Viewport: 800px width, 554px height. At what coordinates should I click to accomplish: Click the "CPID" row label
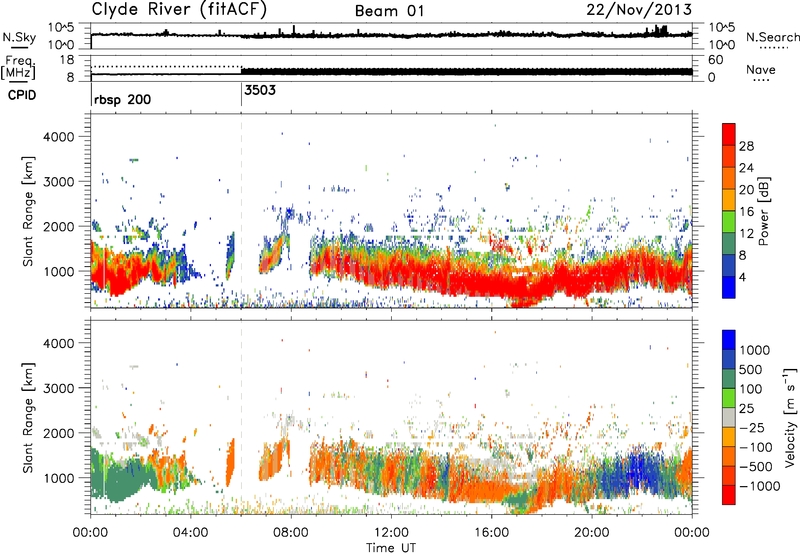22,95
